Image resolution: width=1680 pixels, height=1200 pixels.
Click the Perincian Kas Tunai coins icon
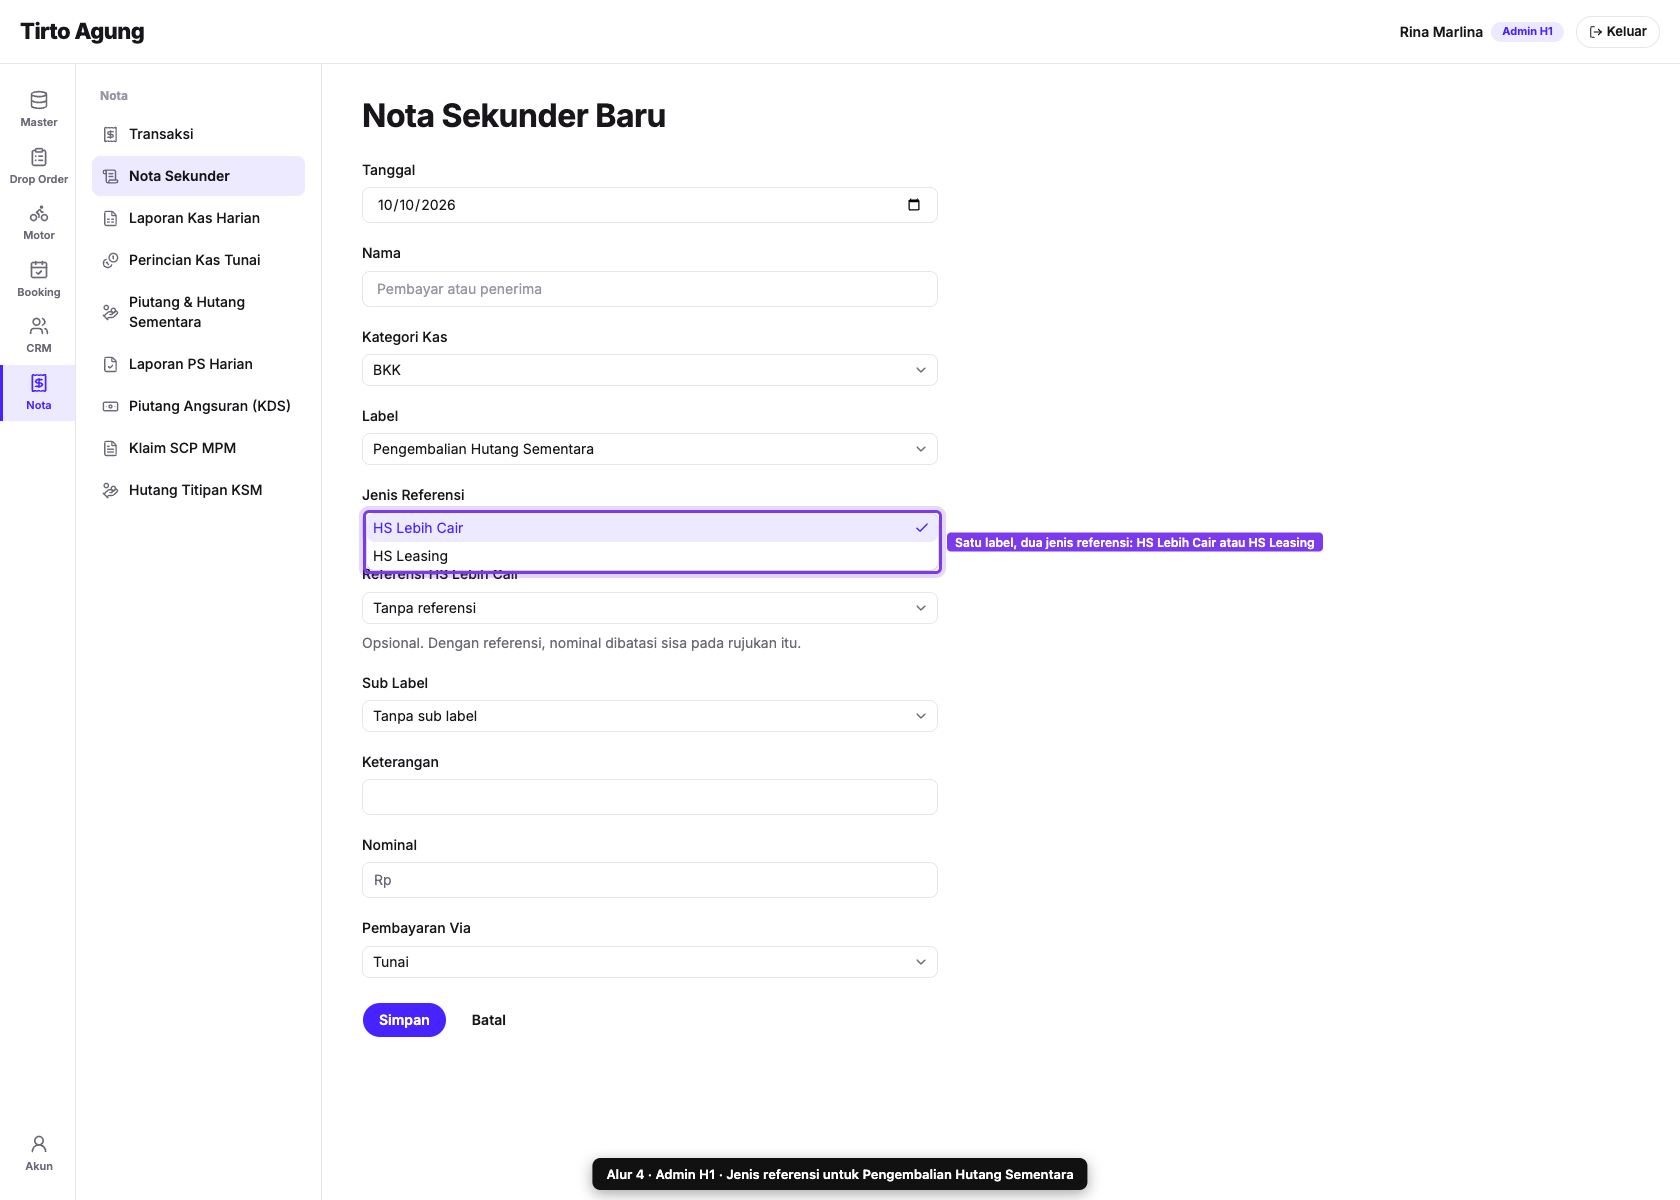[x=111, y=260]
